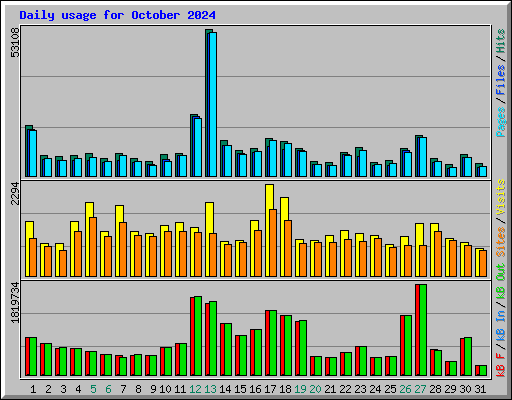Click green weekend day 13 label
The image size is (512, 400).
pos(210,389)
